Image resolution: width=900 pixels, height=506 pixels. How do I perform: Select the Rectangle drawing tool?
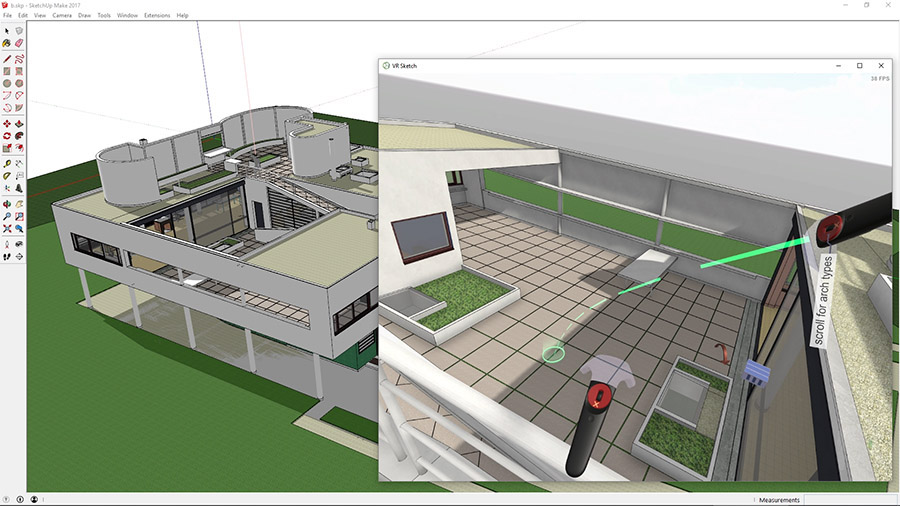(7, 71)
